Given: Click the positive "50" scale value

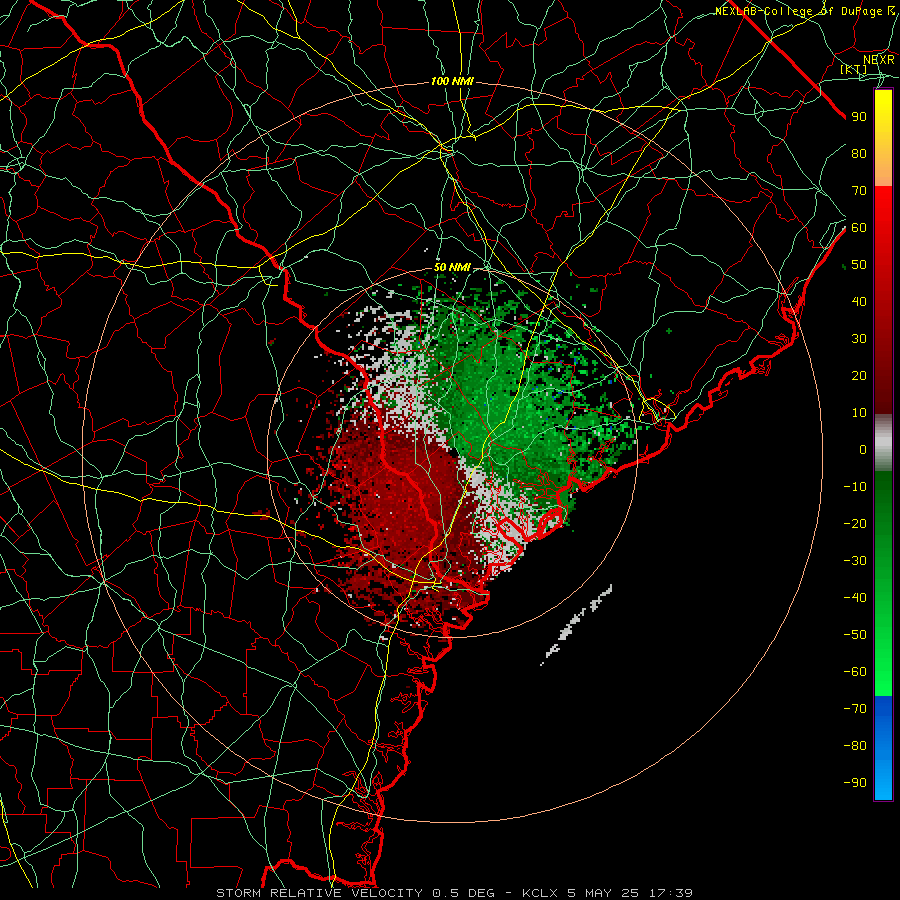Looking at the screenshot, I should pos(859,265).
